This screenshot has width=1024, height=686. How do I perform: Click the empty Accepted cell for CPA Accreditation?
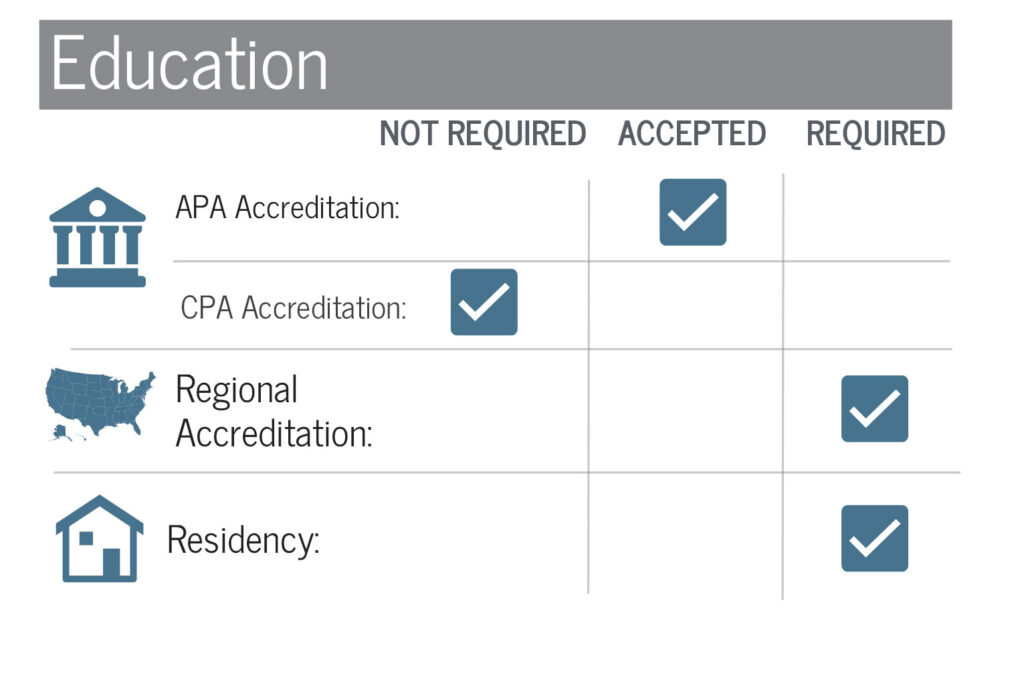tap(686, 305)
